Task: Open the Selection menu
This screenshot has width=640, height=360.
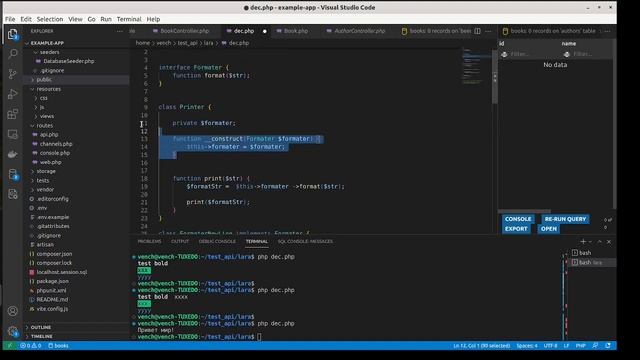Action: (x=50, y=19)
